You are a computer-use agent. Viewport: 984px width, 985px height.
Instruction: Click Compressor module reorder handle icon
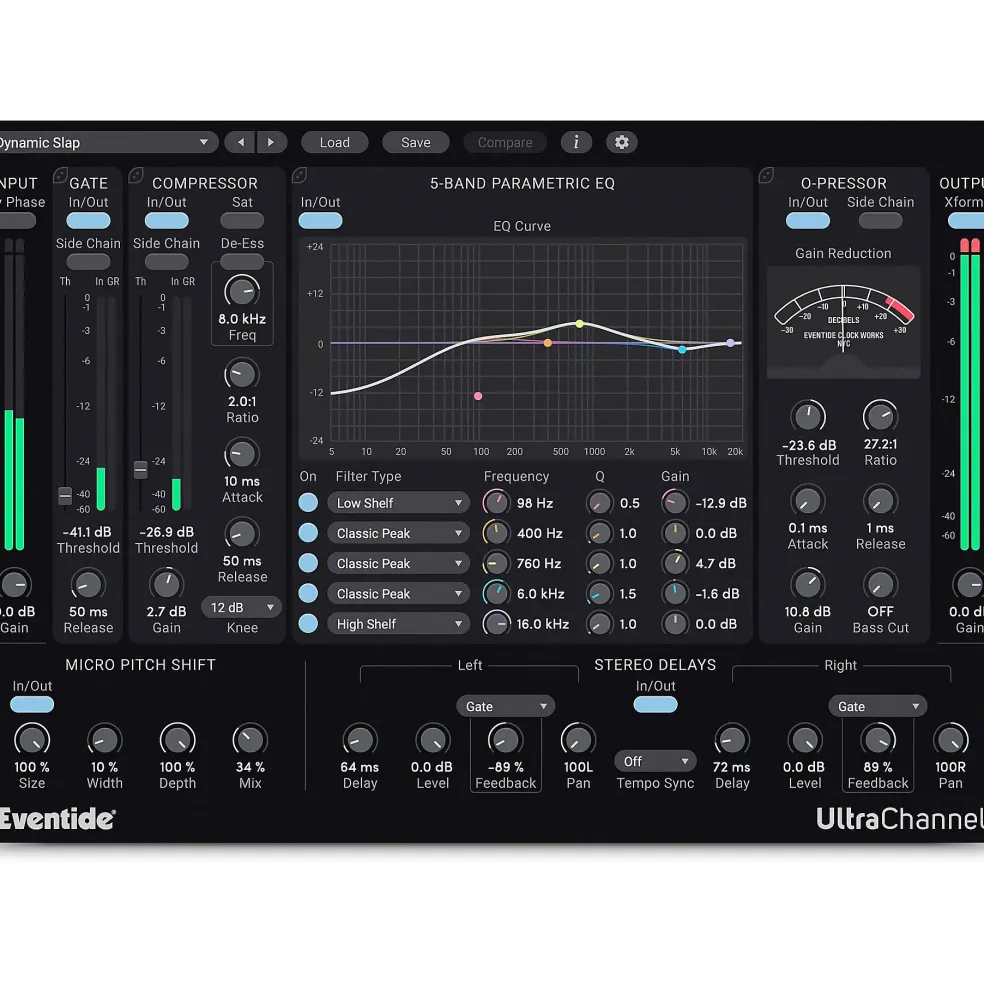click(x=136, y=175)
